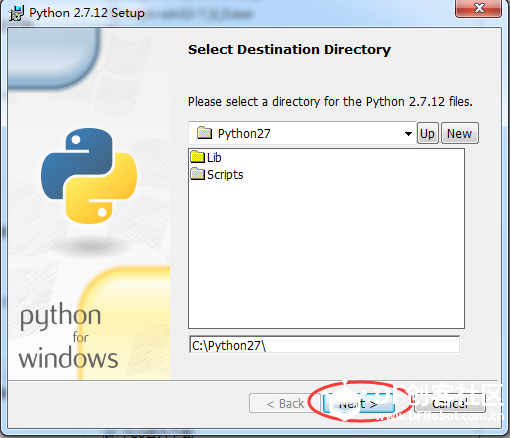510x438 pixels.
Task: Expand the directory dropdown arrow
Action: (408, 134)
